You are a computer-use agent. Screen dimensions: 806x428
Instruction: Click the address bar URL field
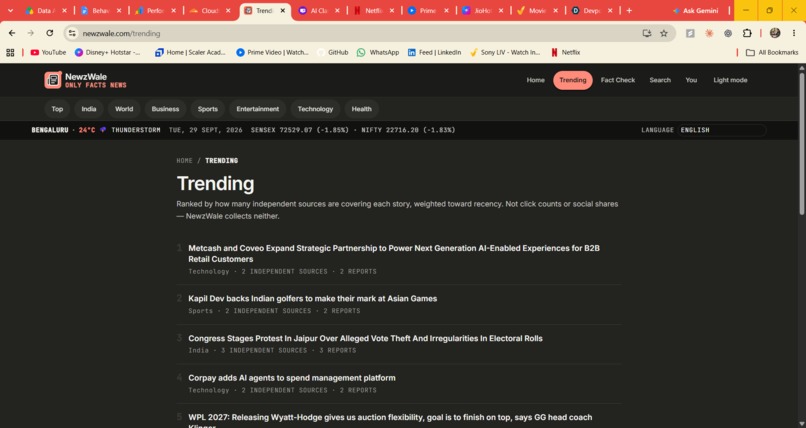pos(360,33)
